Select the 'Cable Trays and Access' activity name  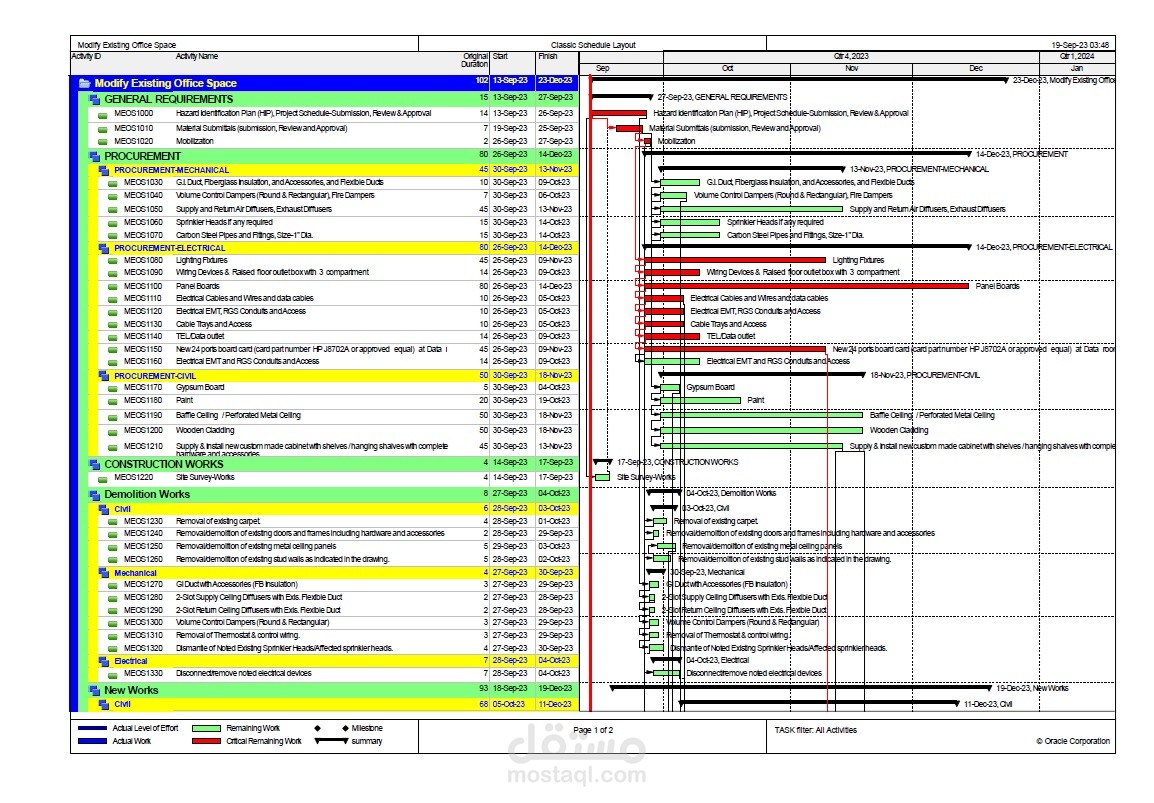[213, 325]
